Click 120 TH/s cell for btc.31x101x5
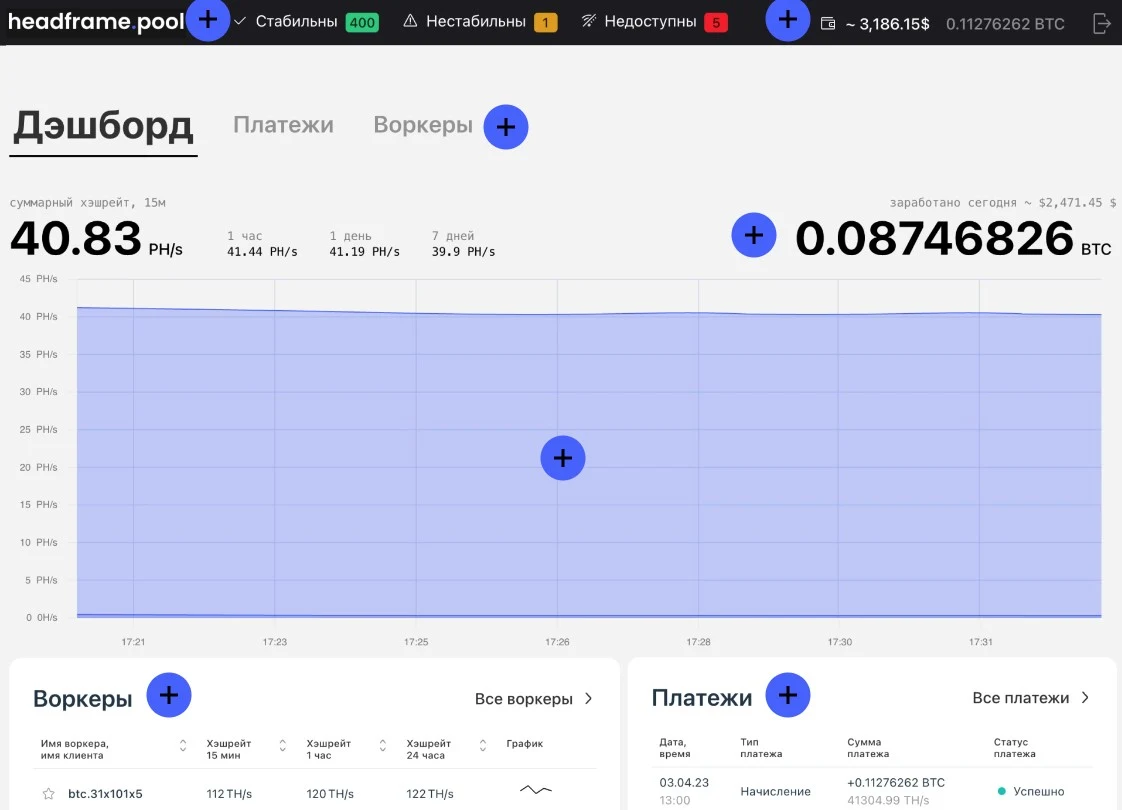Screen dimensions: 1122x810 330,794
